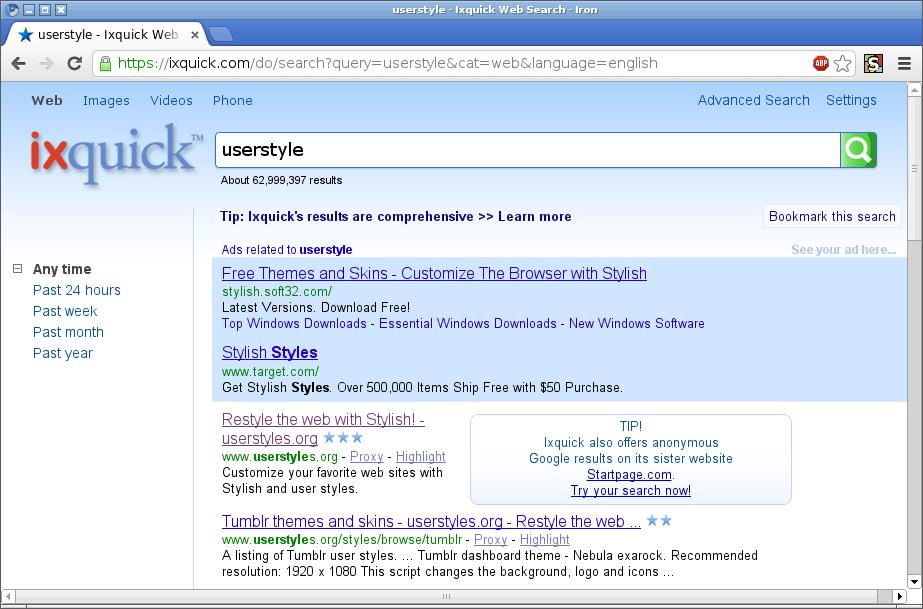Open Settings link

(x=851, y=100)
